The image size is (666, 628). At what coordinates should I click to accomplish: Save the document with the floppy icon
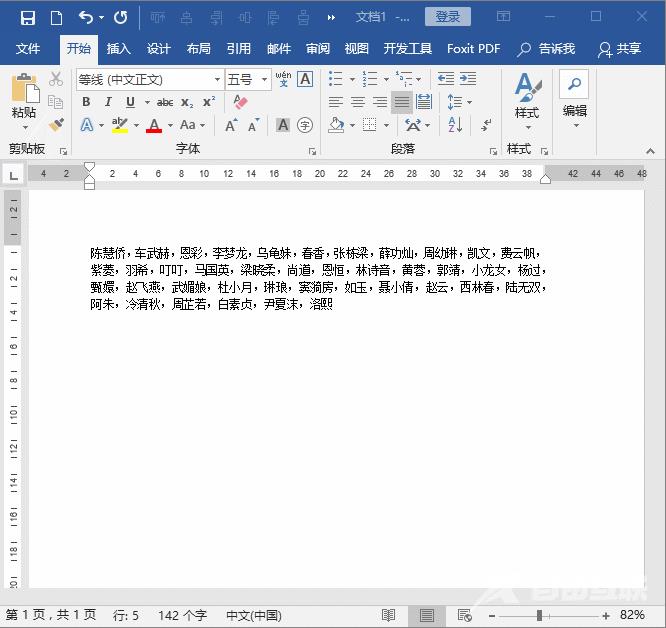pos(28,18)
